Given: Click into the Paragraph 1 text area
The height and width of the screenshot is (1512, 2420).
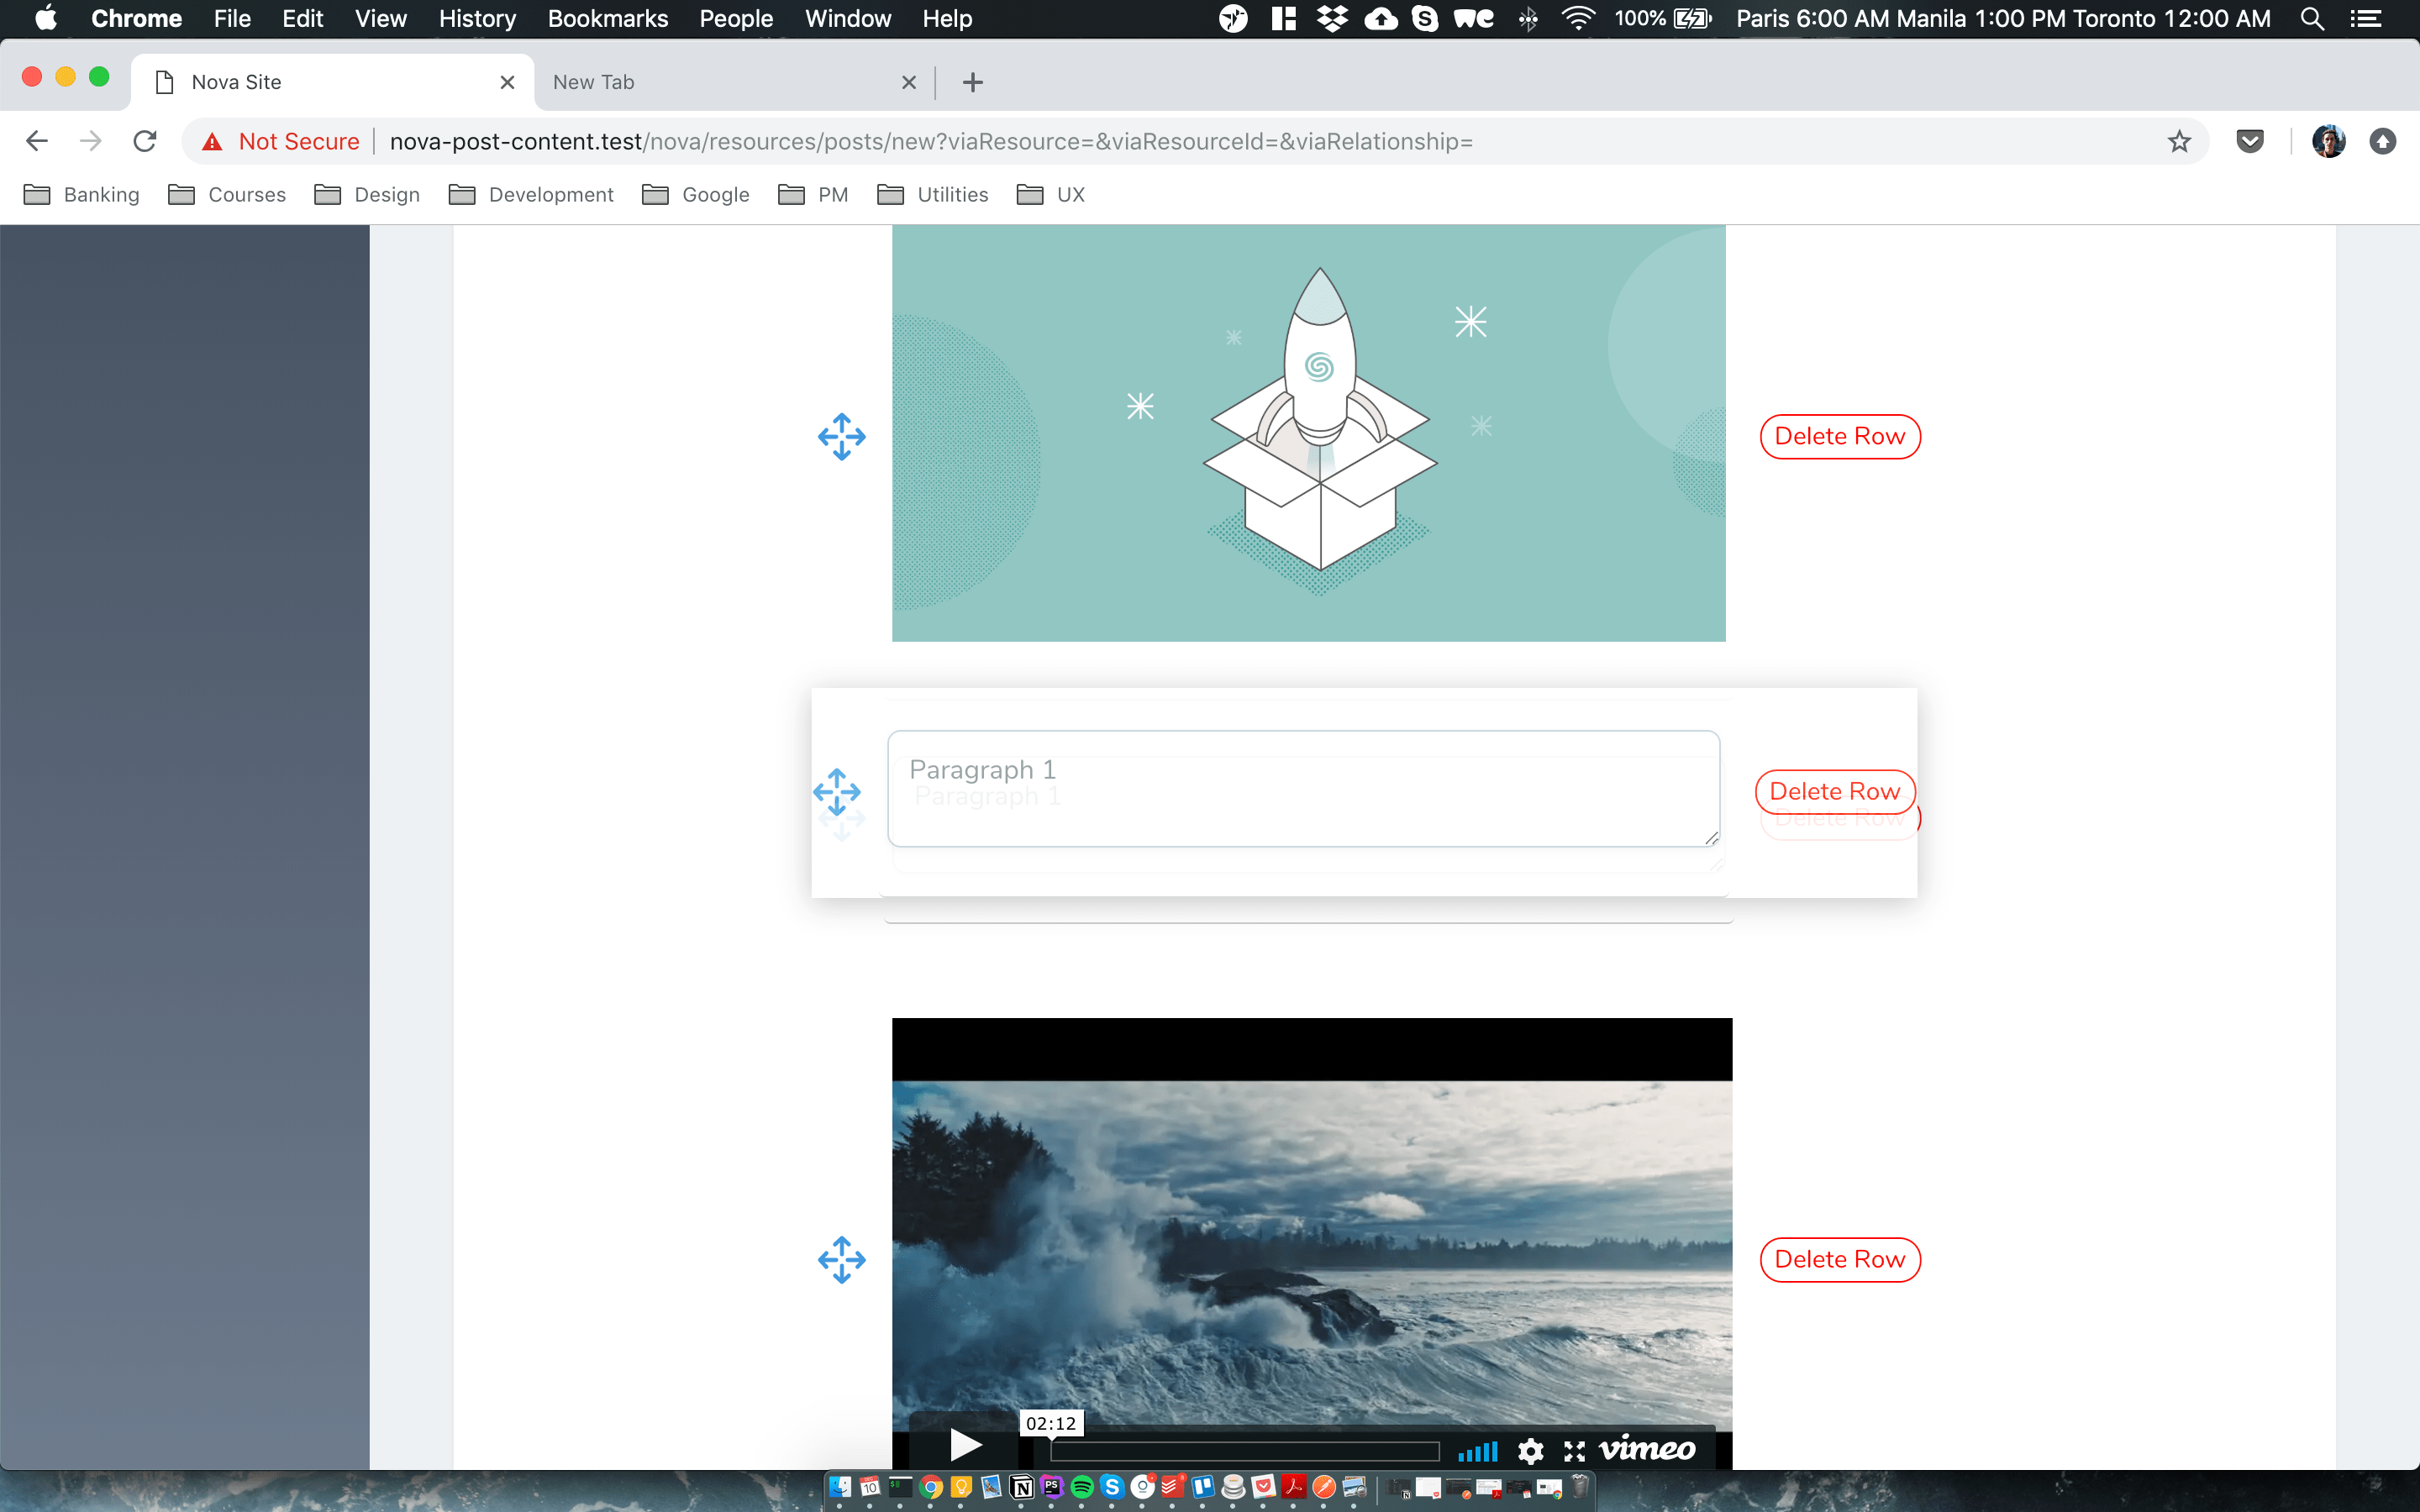Looking at the screenshot, I should (1302, 790).
